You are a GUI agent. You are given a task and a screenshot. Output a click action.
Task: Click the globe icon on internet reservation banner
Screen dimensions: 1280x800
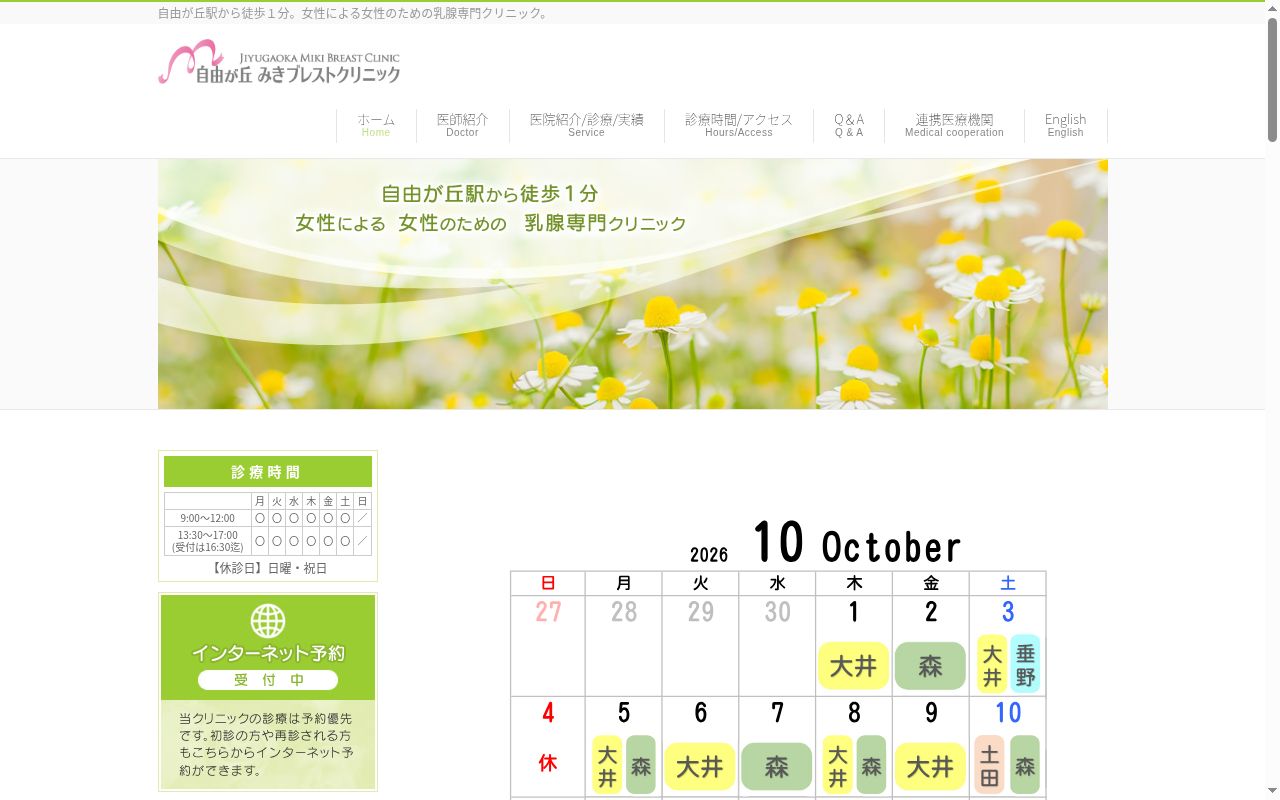pos(268,621)
